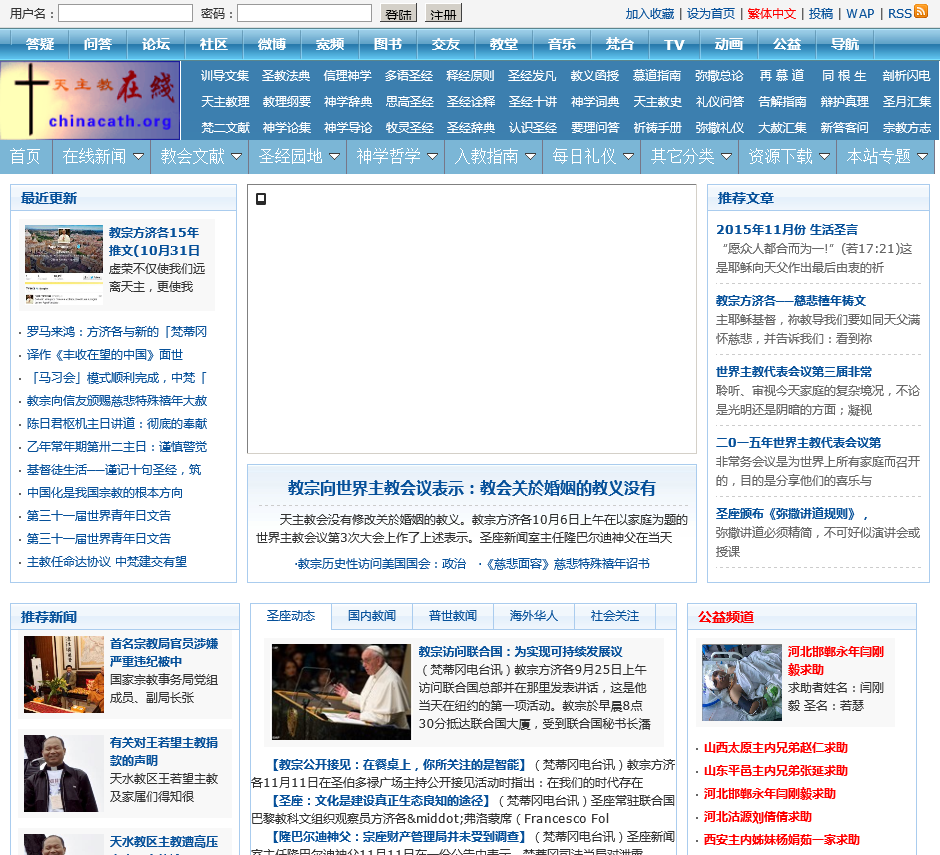Viewport: 940px width, 855px height.
Task: Open TV in the top navigation
Action: pyautogui.click(x=674, y=44)
